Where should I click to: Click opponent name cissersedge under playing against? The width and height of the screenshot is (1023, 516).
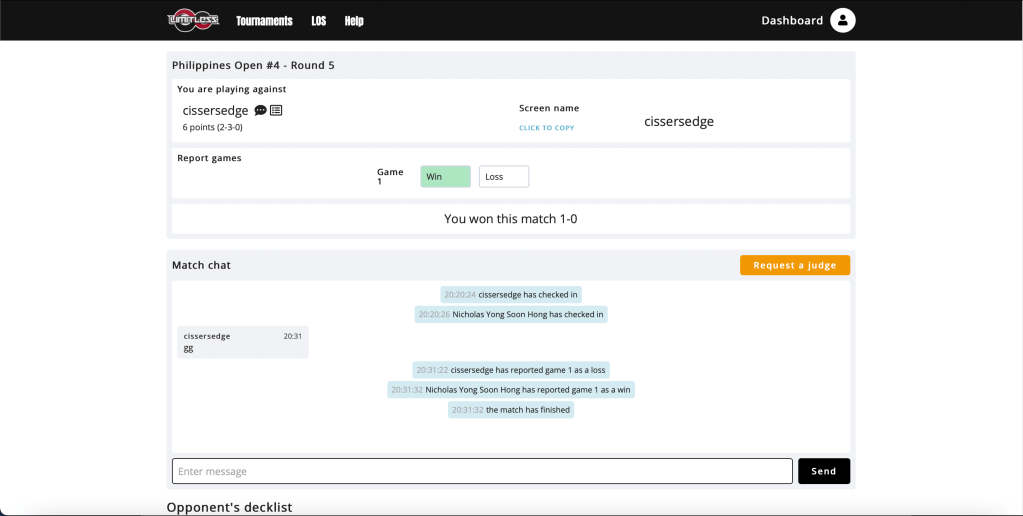pyautogui.click(x=215, y=111)
